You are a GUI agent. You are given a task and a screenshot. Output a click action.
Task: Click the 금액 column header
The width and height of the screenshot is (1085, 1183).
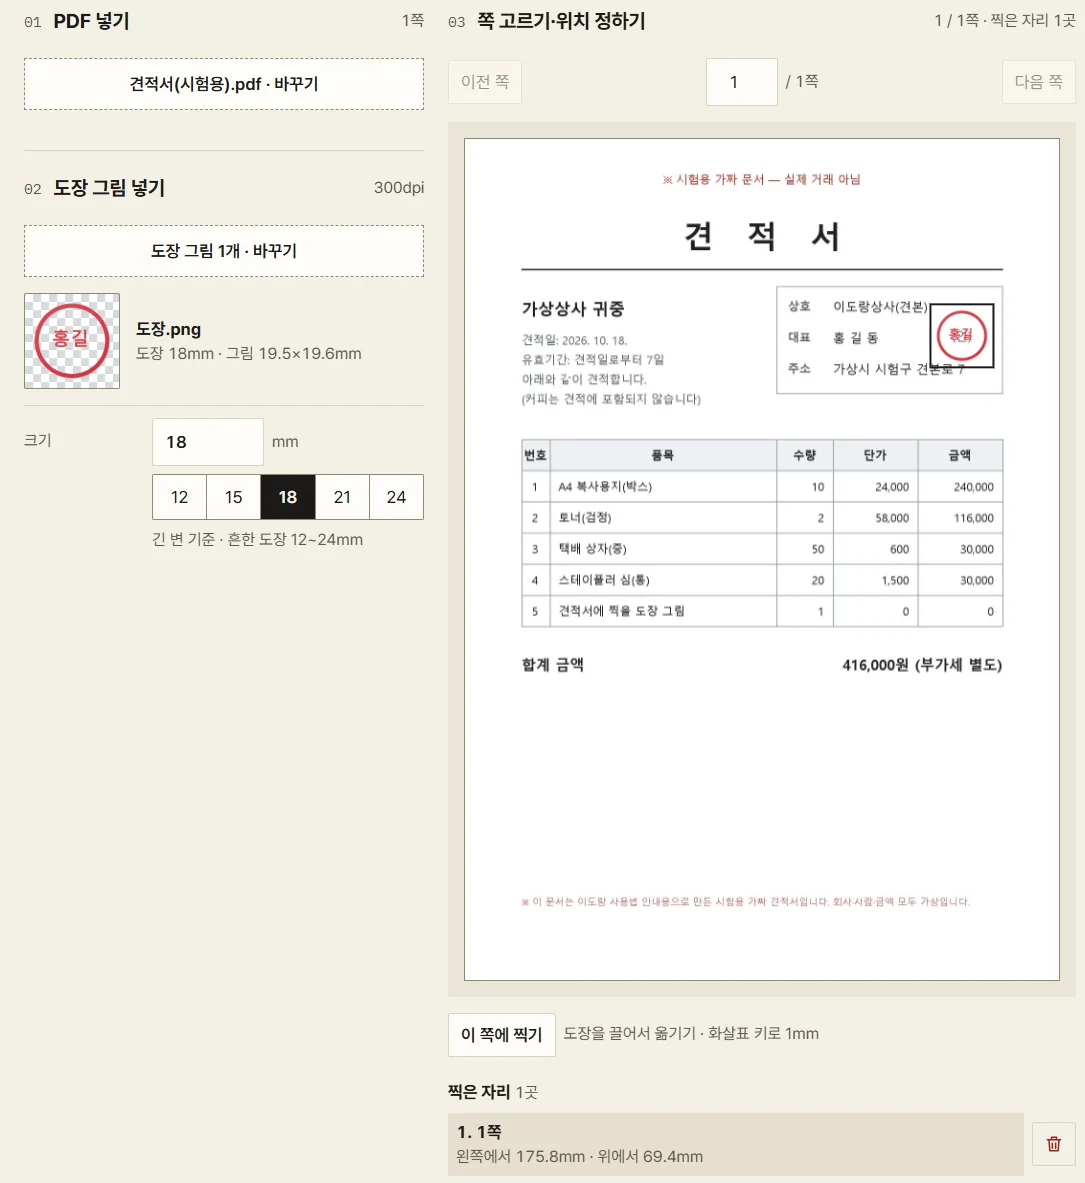pos(960,455)
